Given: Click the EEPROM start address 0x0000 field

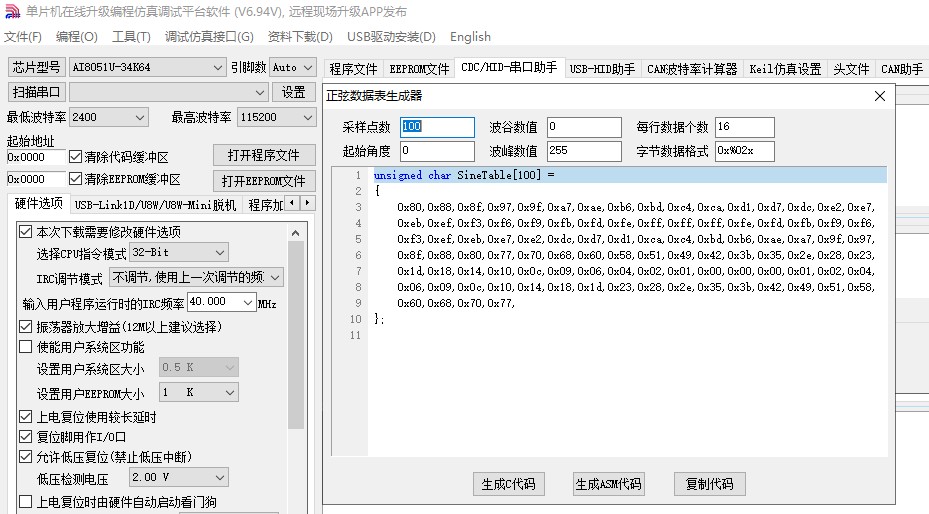Looking at the screenshot, I should click(x=36, y=179).
